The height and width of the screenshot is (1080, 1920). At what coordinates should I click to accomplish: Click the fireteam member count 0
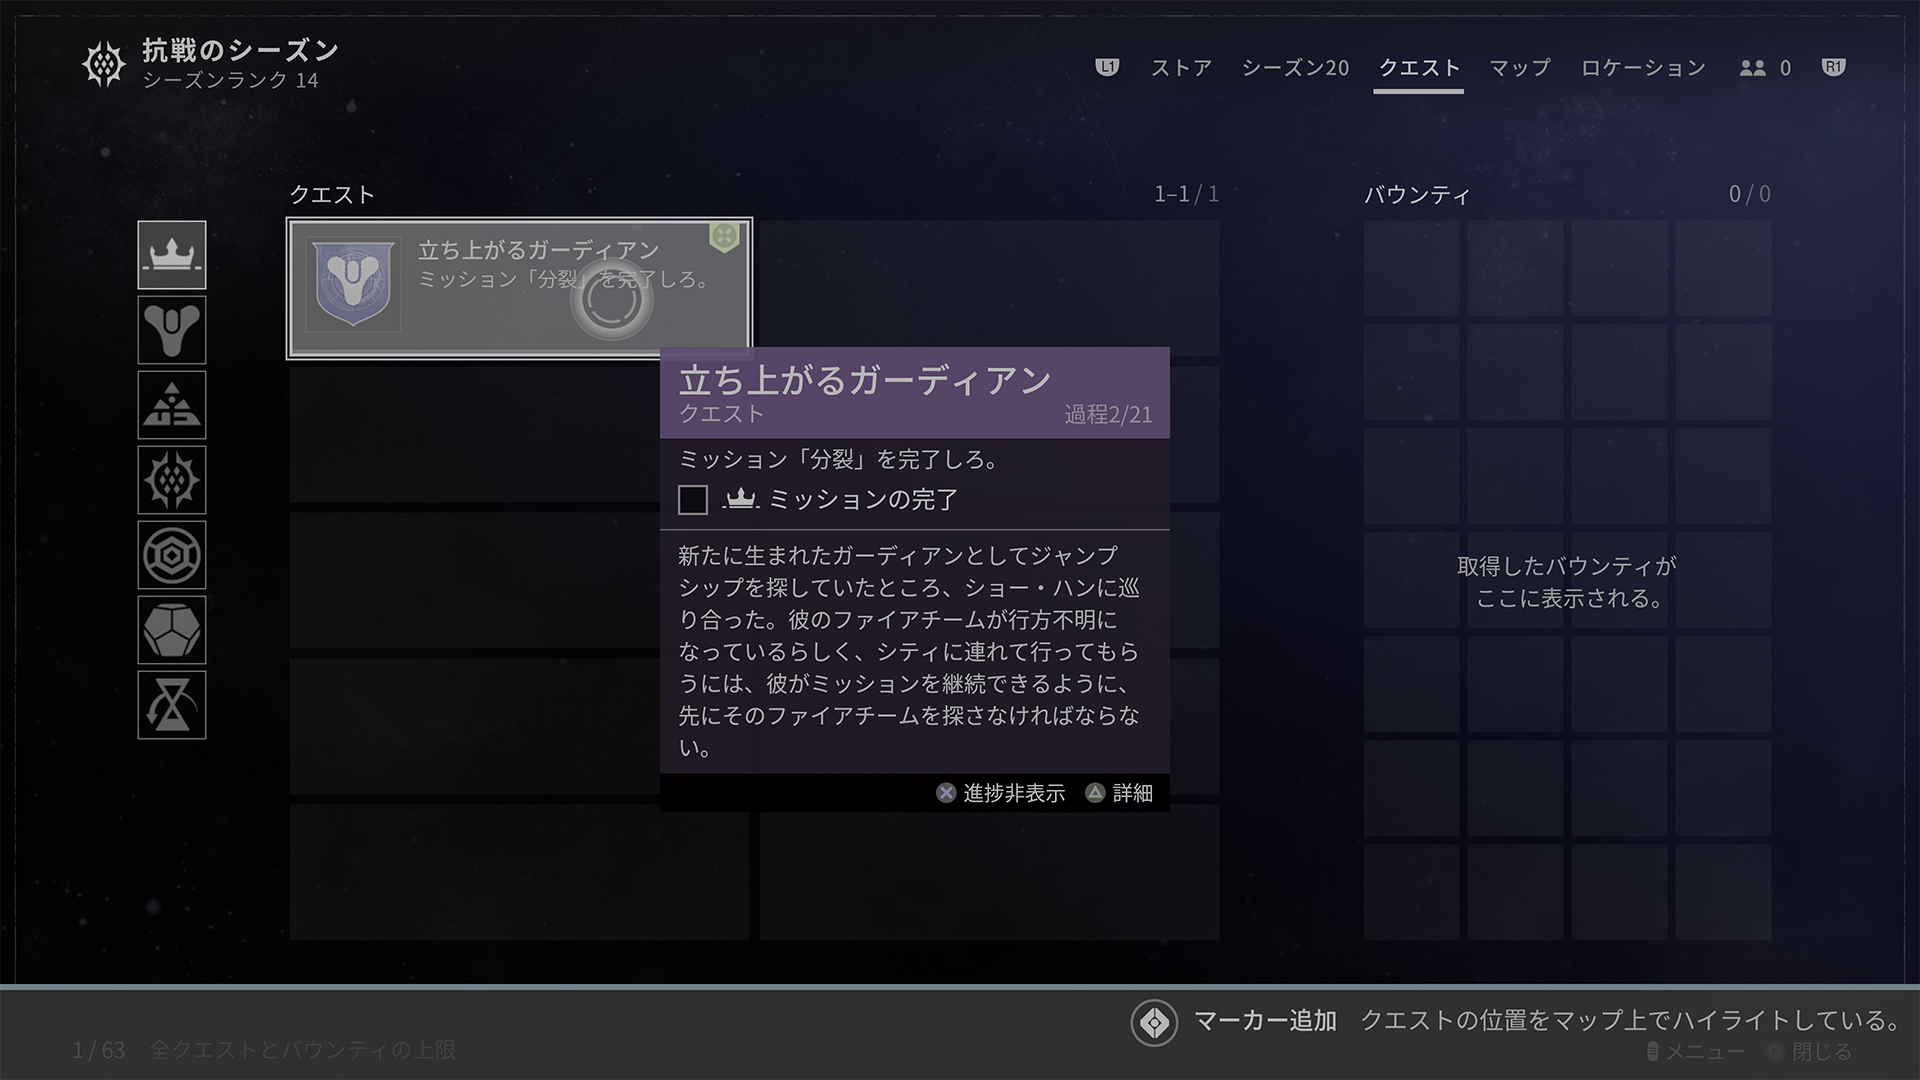point(1785,68)
